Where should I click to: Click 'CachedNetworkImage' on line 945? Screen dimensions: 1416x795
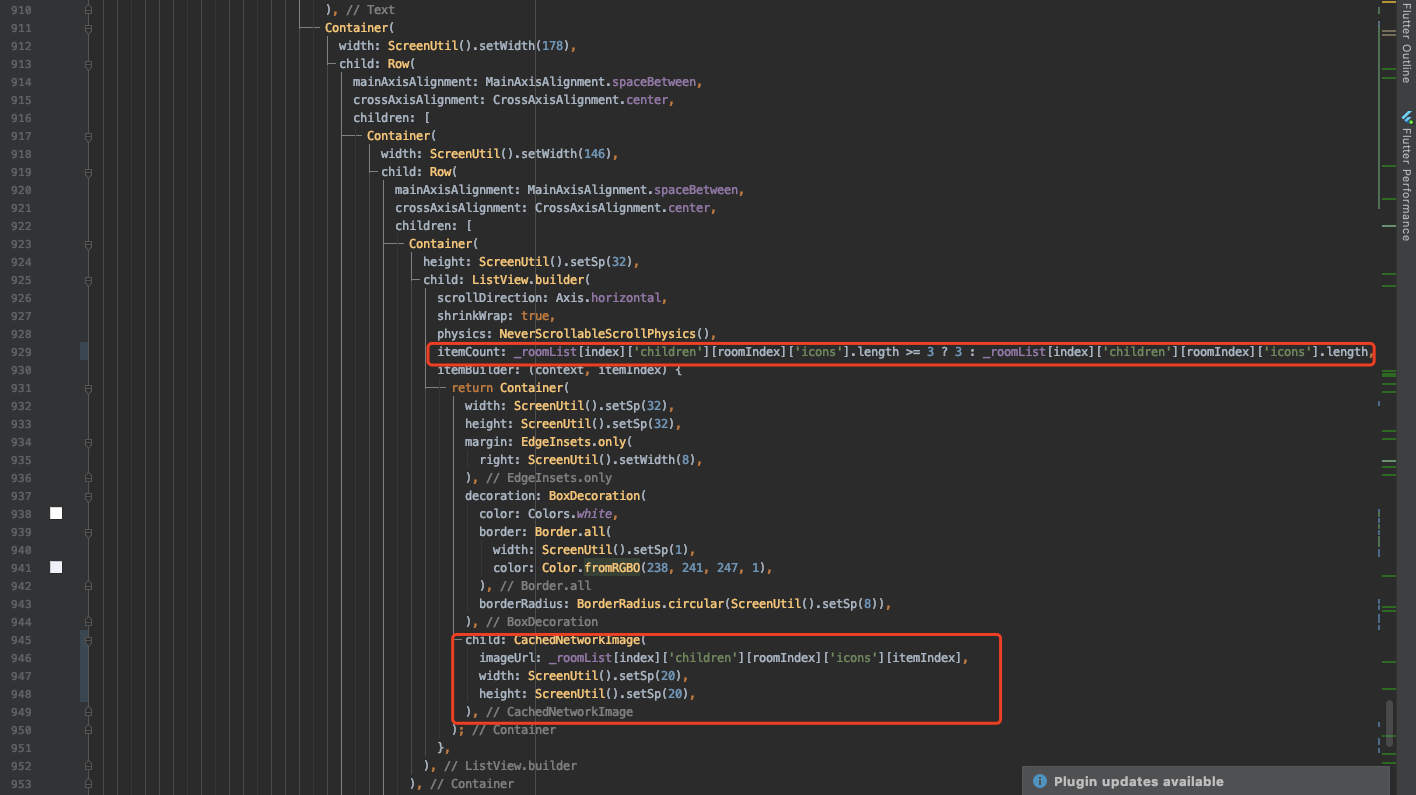(577, 640)
